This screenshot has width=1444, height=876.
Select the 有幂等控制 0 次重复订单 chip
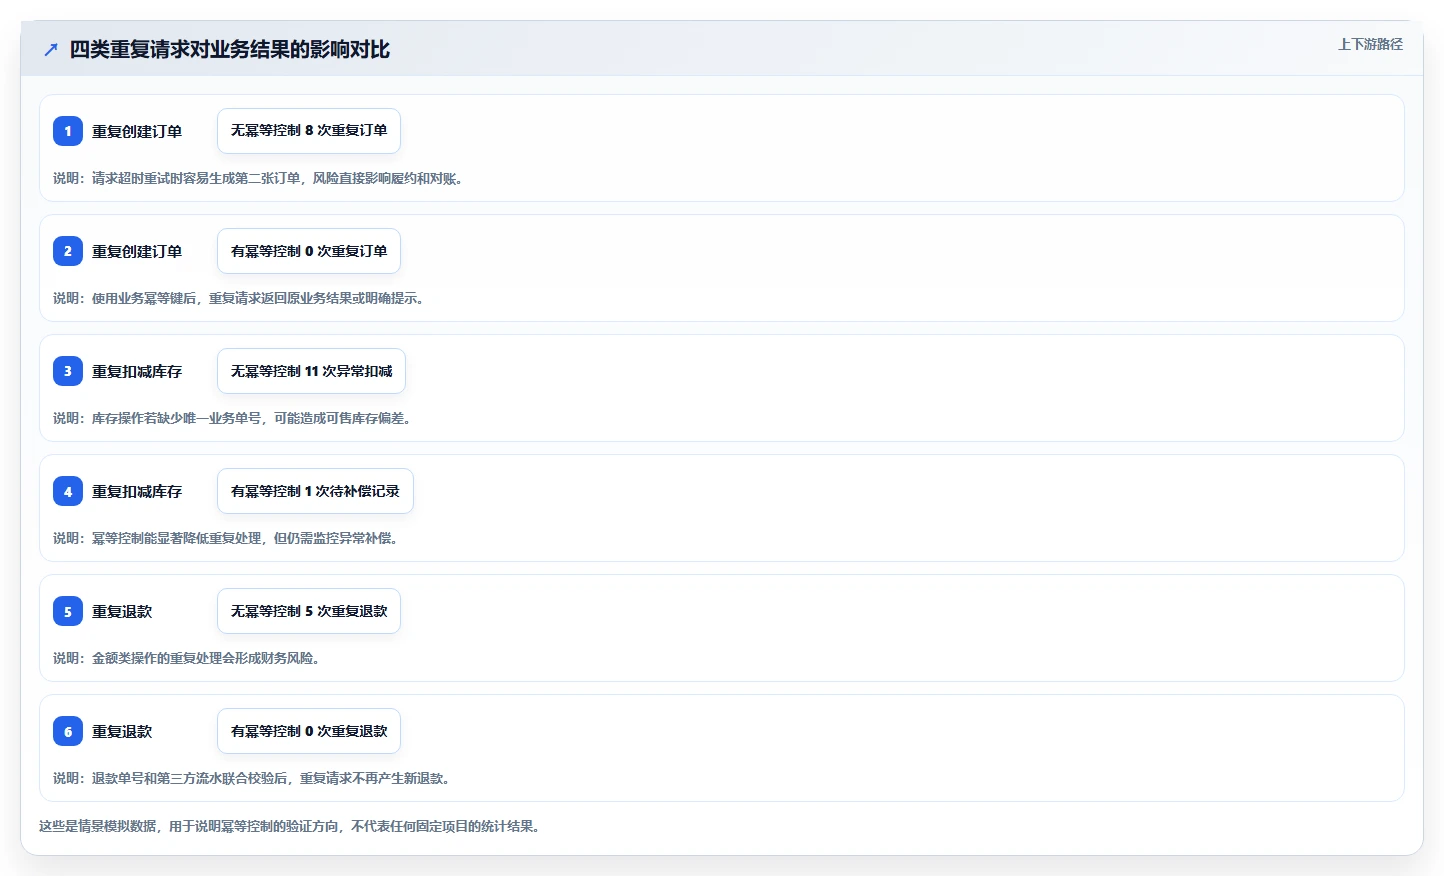pyautogui.click(x=309, y=251)
